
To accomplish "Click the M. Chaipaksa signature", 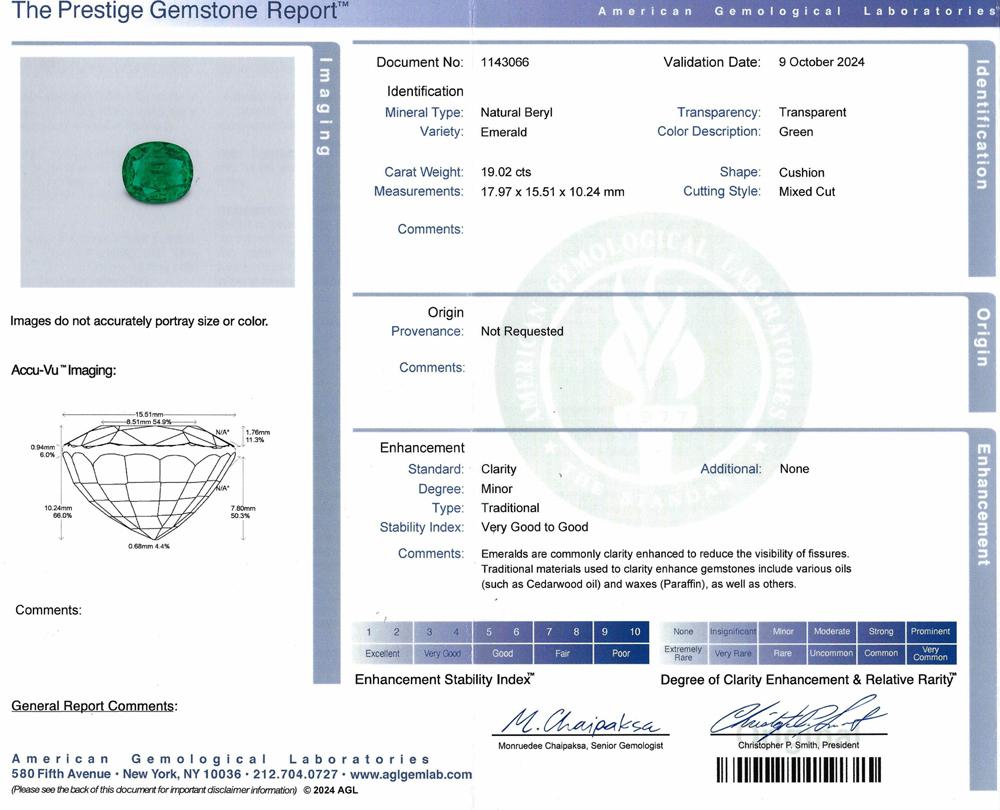I will pos(580,721).
